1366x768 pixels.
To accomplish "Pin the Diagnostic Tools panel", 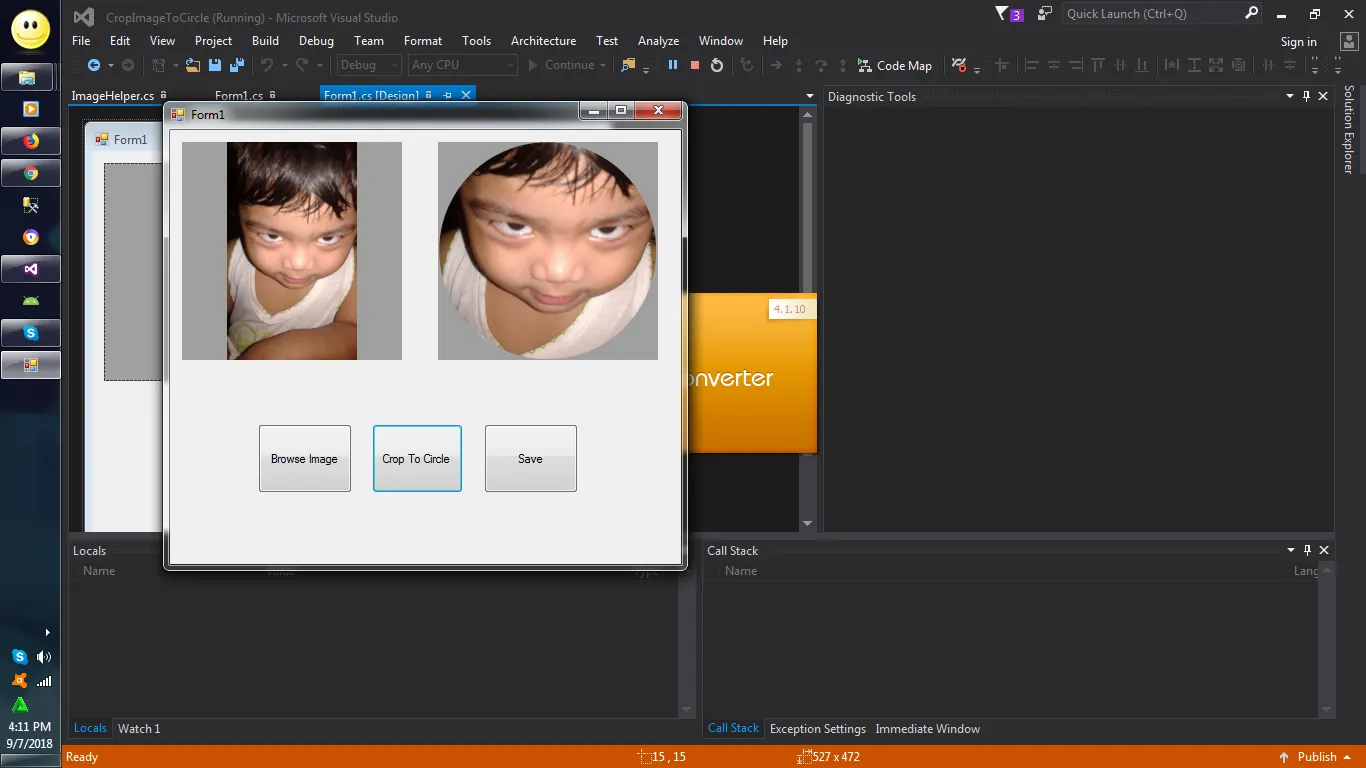I will point(1306,97).
